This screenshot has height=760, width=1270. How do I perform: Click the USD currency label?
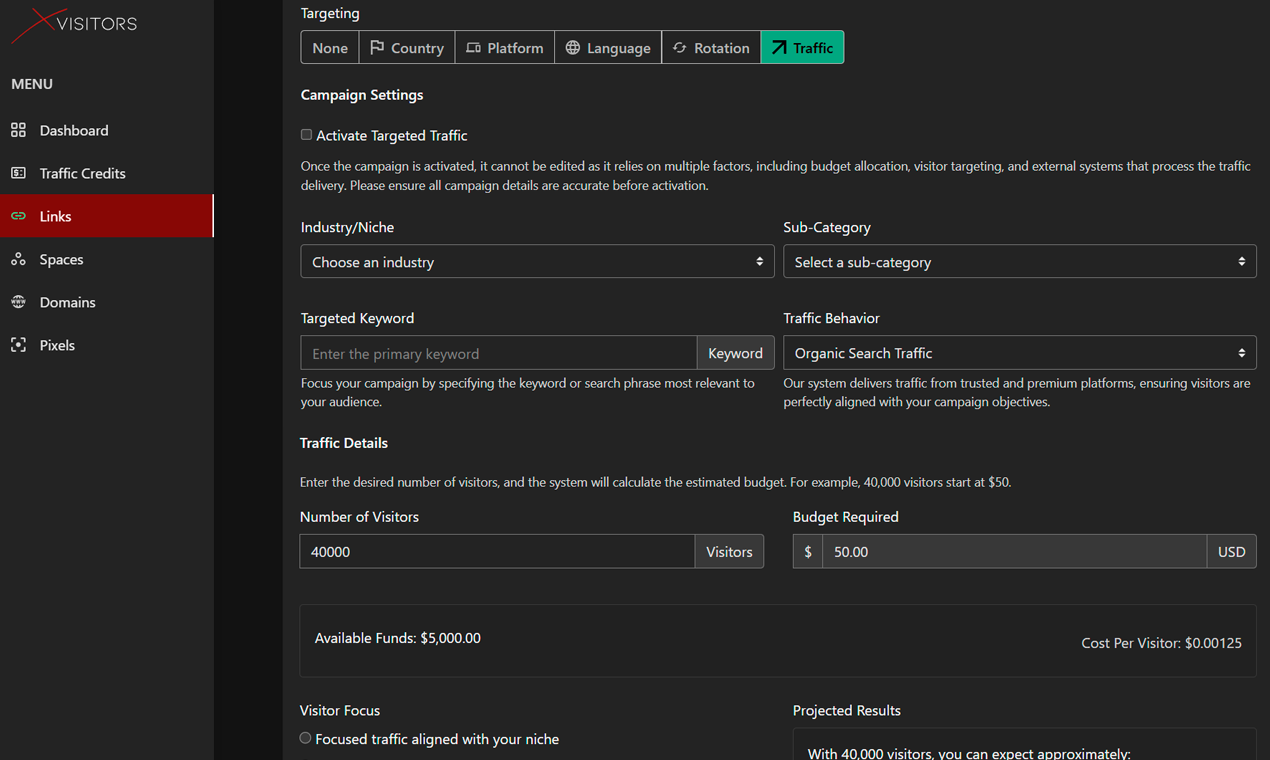(x=1232, y=551)
